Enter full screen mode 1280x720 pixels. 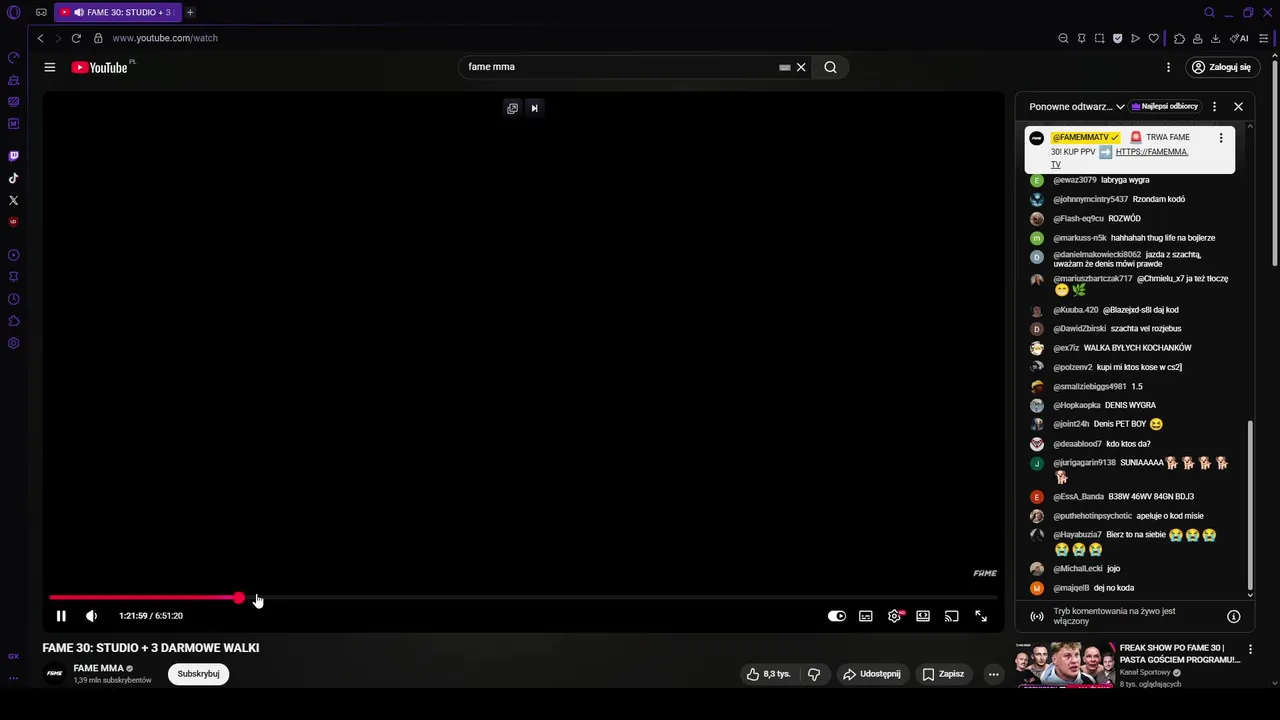pyautogui.click(x=981, y=616)
